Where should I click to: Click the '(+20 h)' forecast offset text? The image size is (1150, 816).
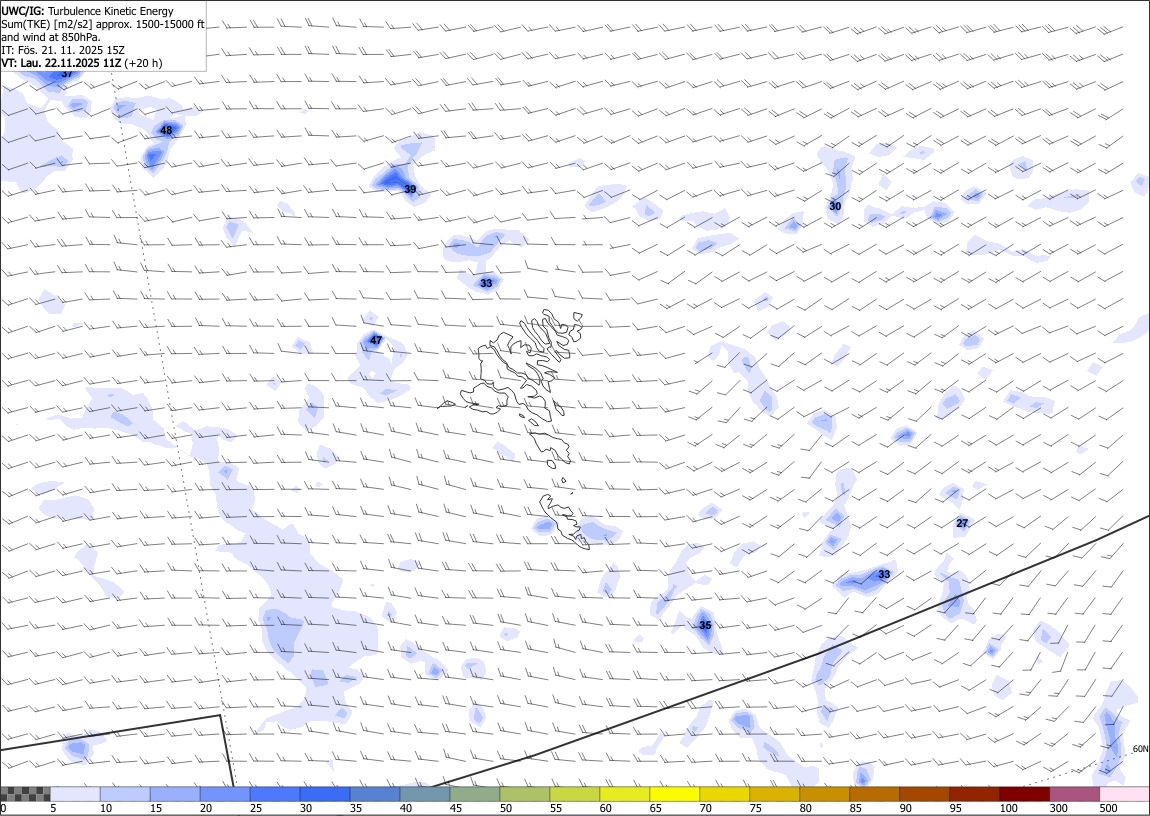143,63
